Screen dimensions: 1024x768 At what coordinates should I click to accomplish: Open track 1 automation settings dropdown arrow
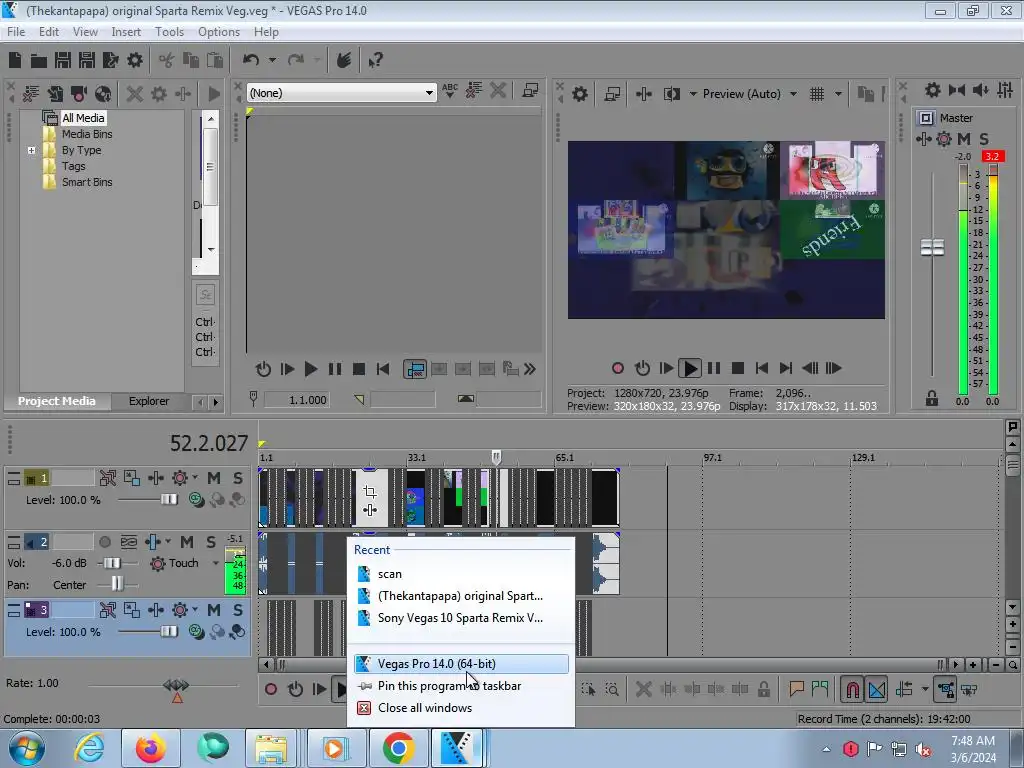pyautogui.click(x=195, y=478)
